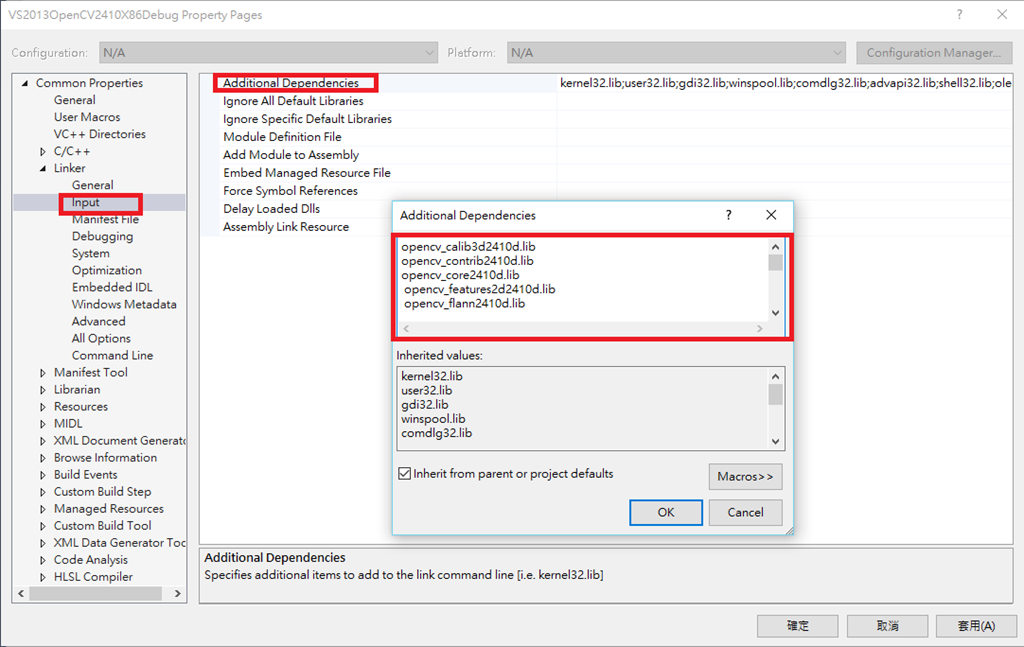The height and width of the screenshot is (647, 1024).
Task: Click opencv_calib3d2410d.lib line in edit box
Action: [468, 247]
